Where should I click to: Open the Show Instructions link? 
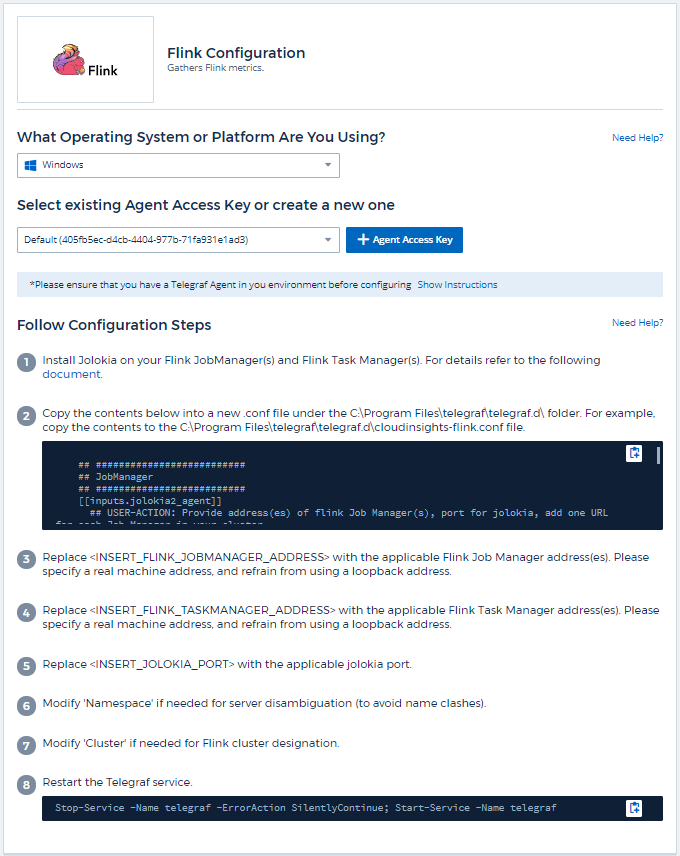tap(457, 285)
